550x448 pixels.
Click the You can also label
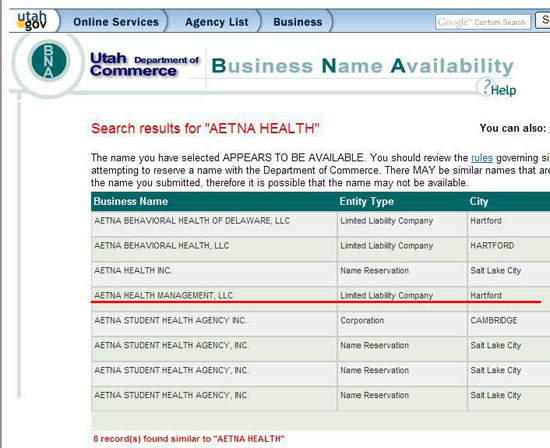(513, 128)
